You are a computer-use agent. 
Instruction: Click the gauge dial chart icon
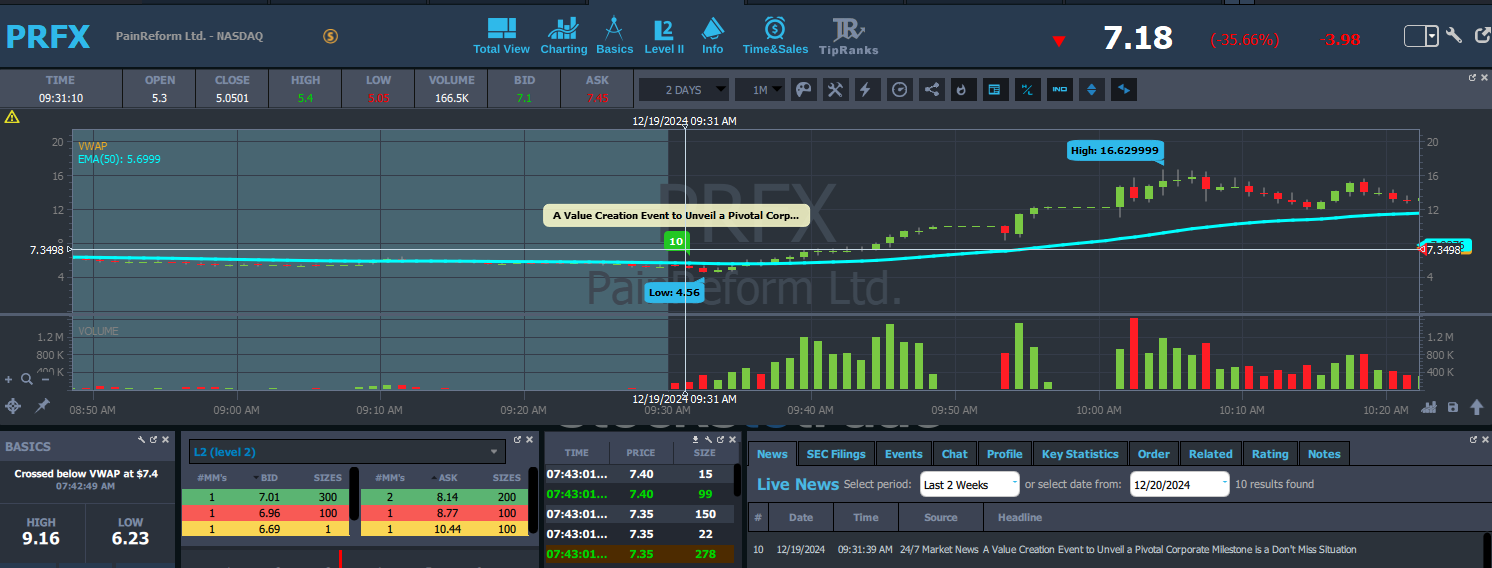click(899, 90)
